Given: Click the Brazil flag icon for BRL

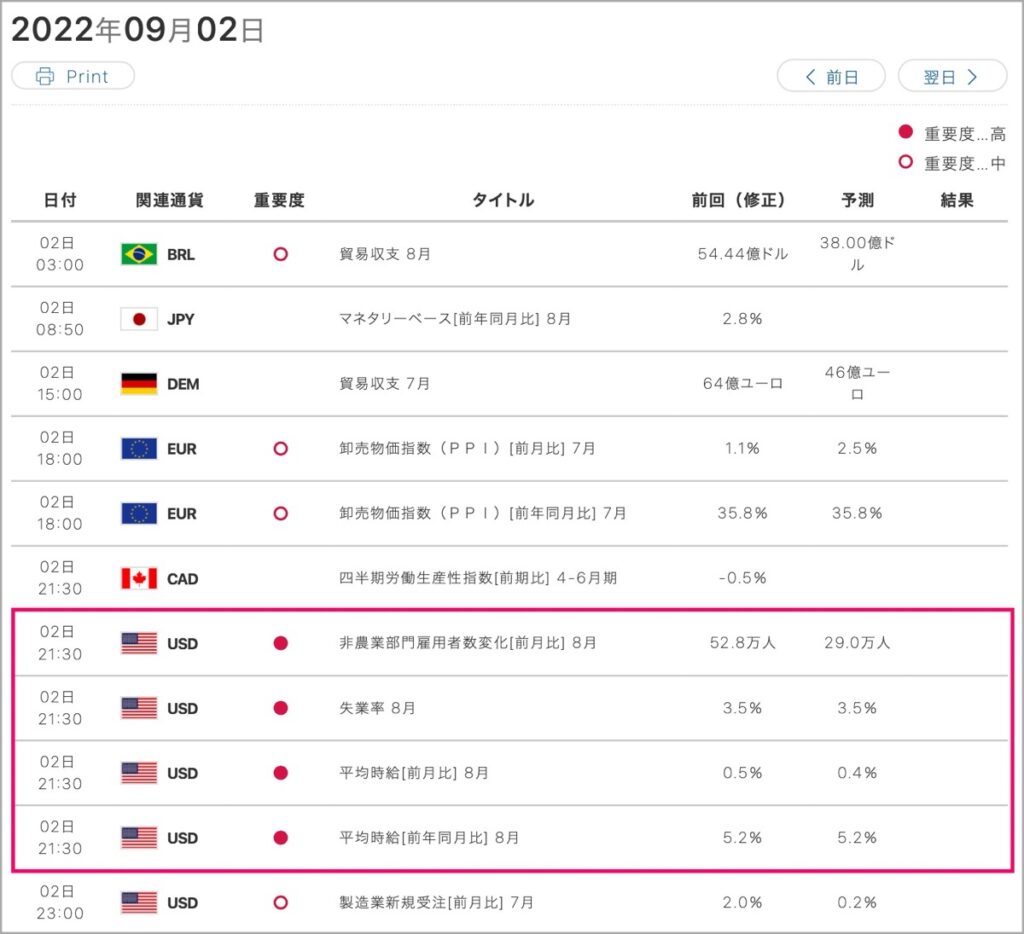Looking at the screenshot, I should tap(139, 254).
